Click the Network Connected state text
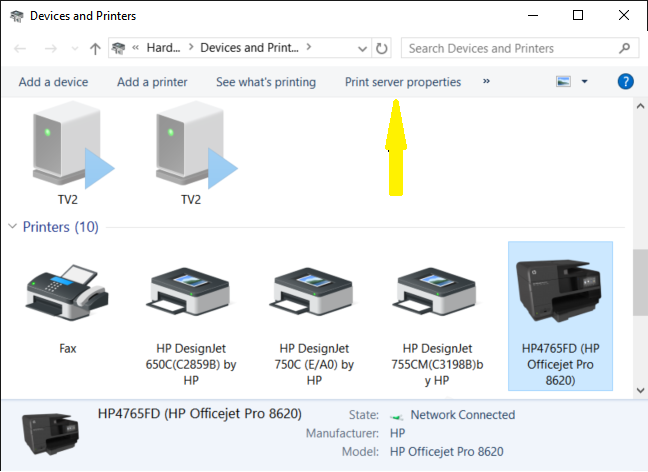 462,415
